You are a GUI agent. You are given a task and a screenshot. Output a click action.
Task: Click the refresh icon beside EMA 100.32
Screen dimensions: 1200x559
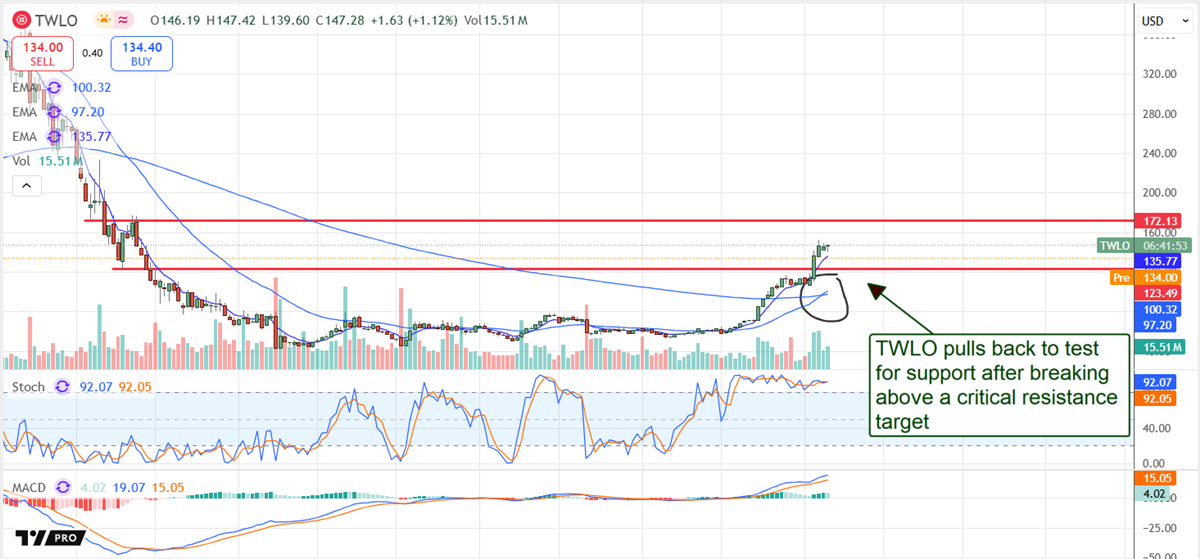click(x=55, y=88)
